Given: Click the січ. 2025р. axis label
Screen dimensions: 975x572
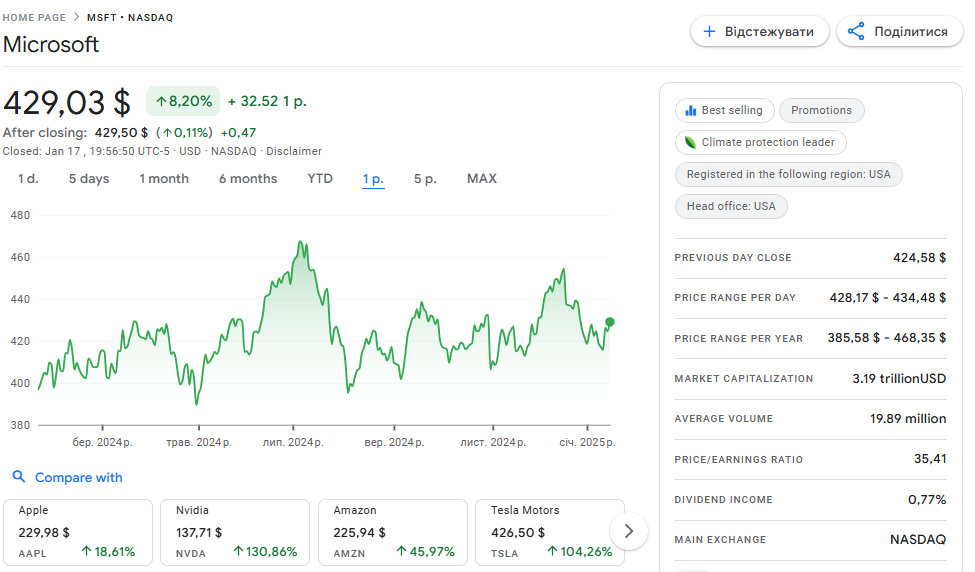Looking at the screenshot, I should click(x=587, y=443).
